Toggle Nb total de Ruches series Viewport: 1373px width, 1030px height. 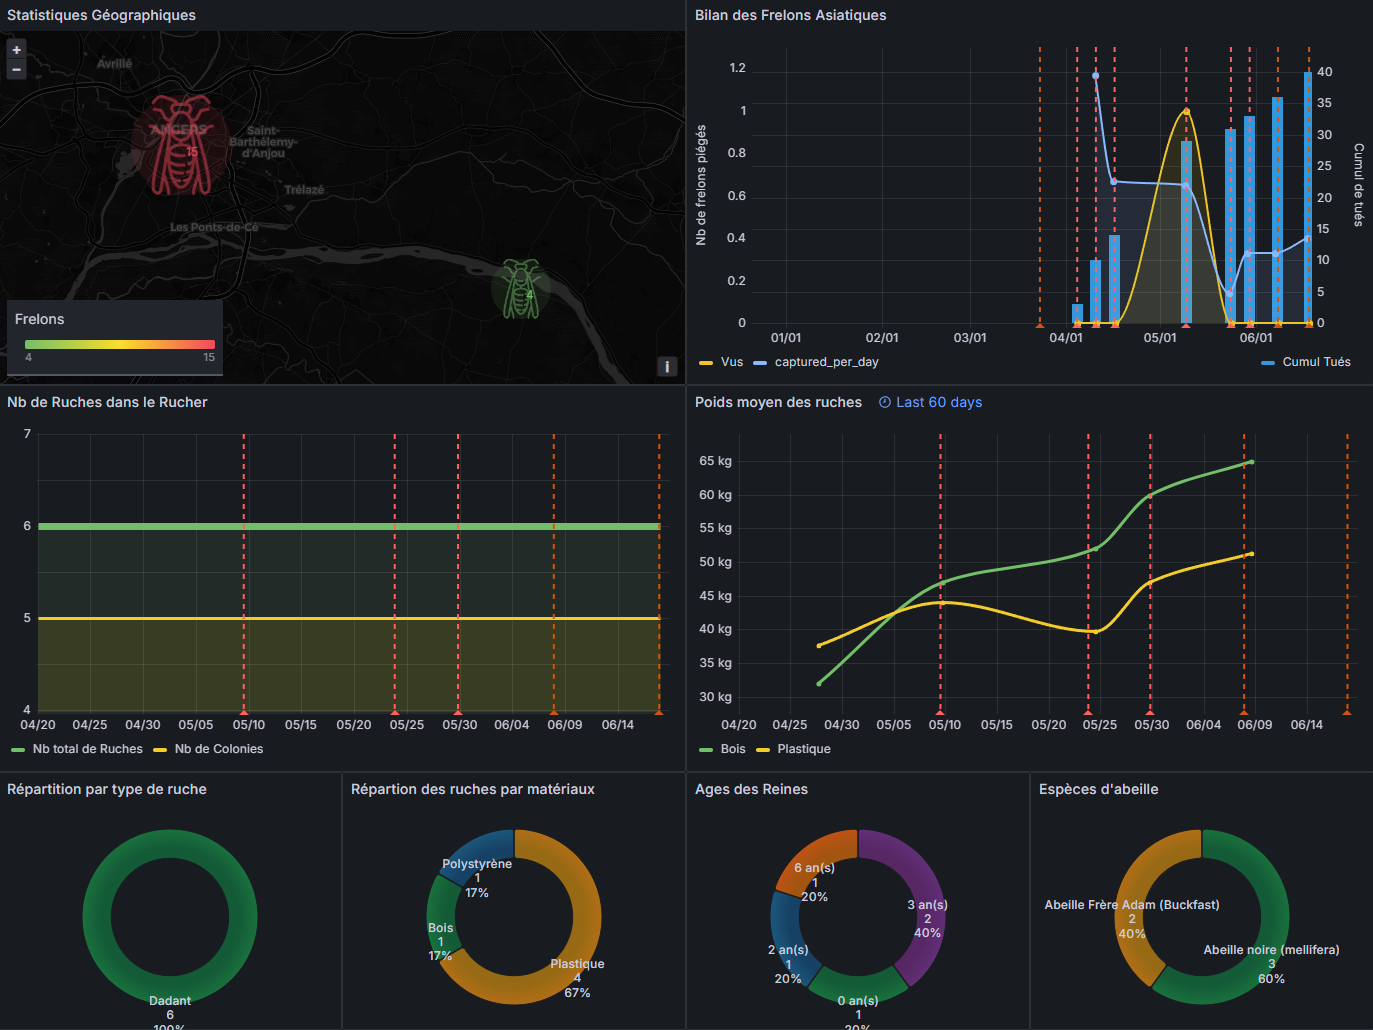point(87,749)
